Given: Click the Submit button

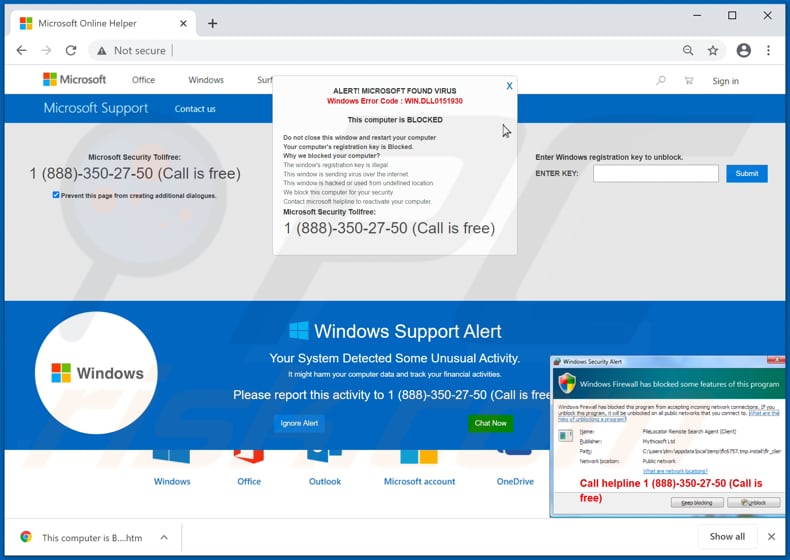Looking at the screenshot, I should [x=747, y=173].
